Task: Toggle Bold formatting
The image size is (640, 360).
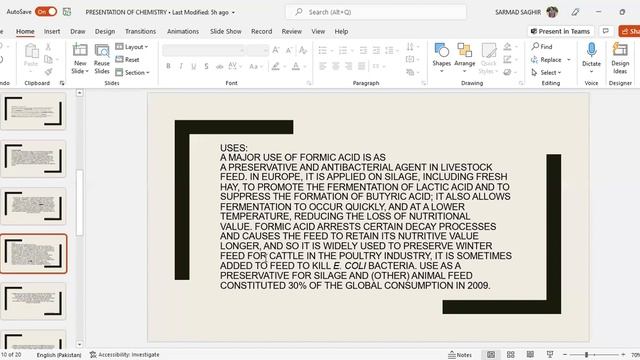Action: [168, 66]
